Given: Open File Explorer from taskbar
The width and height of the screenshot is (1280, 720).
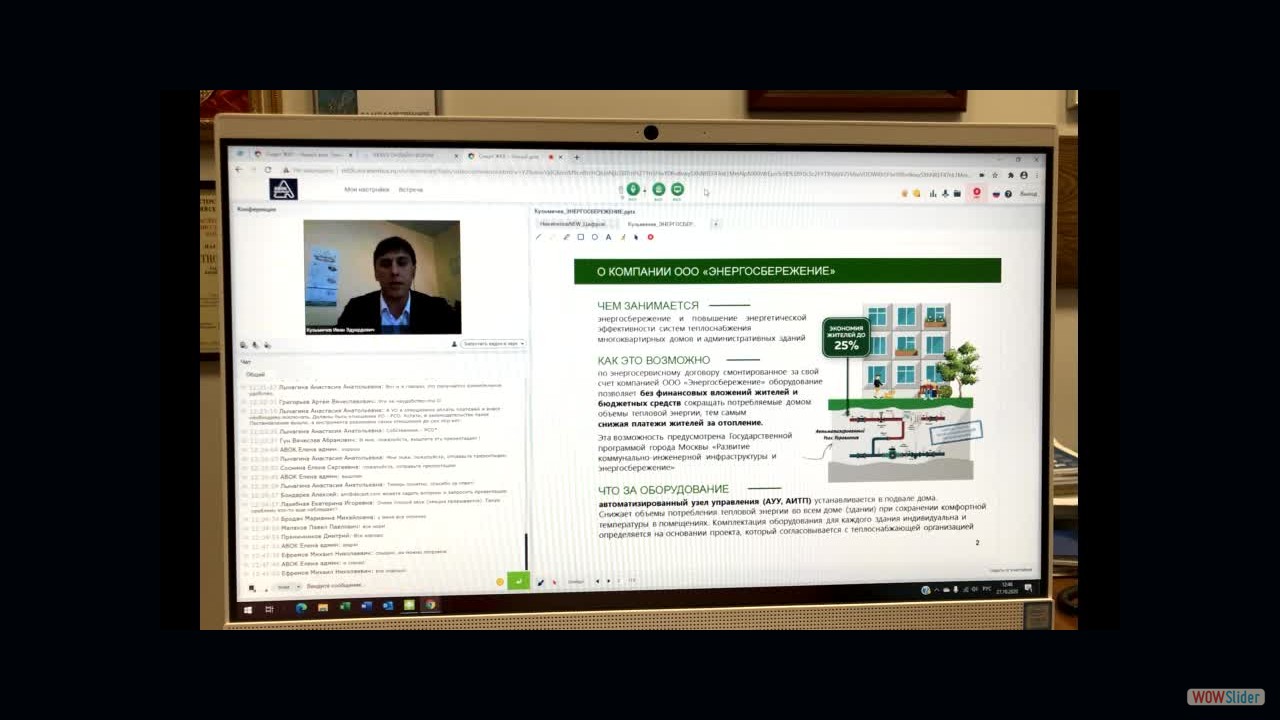Looking at the screenshot, I should point(323,606).
